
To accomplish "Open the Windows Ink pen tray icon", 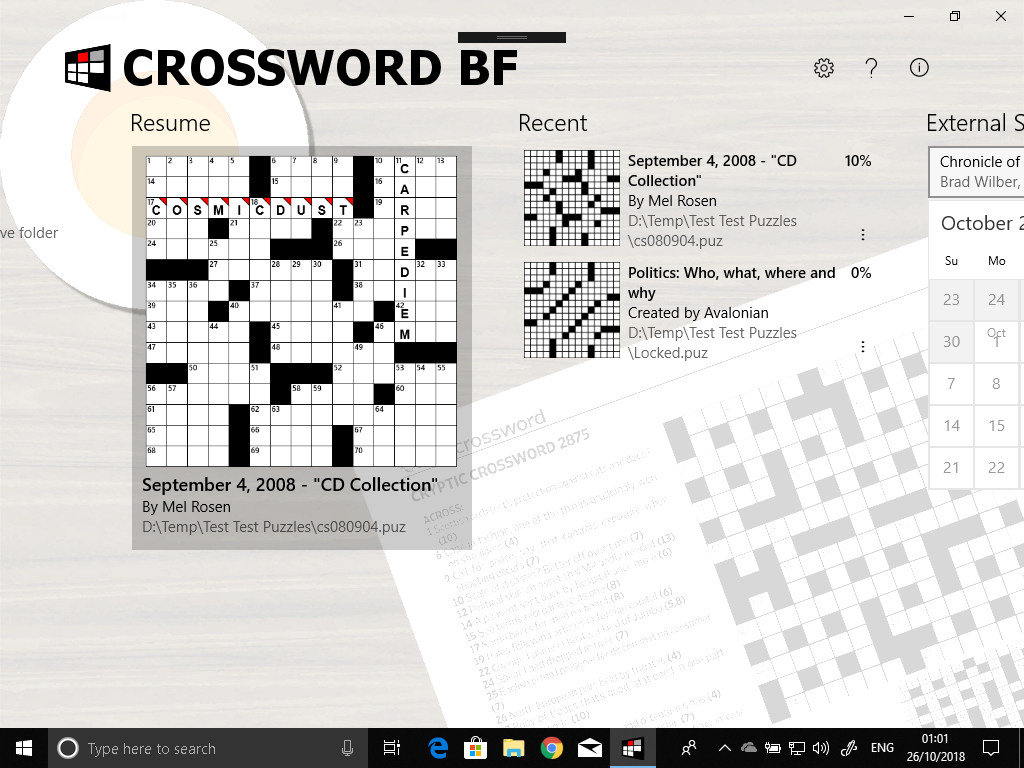I will point(848,748).
